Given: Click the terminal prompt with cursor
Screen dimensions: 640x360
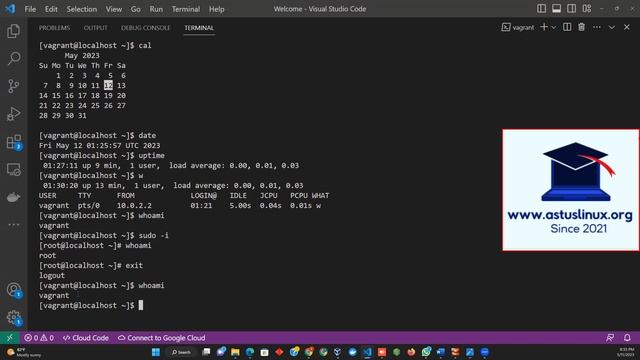Looking at the screenshot, I should (91, 305).
